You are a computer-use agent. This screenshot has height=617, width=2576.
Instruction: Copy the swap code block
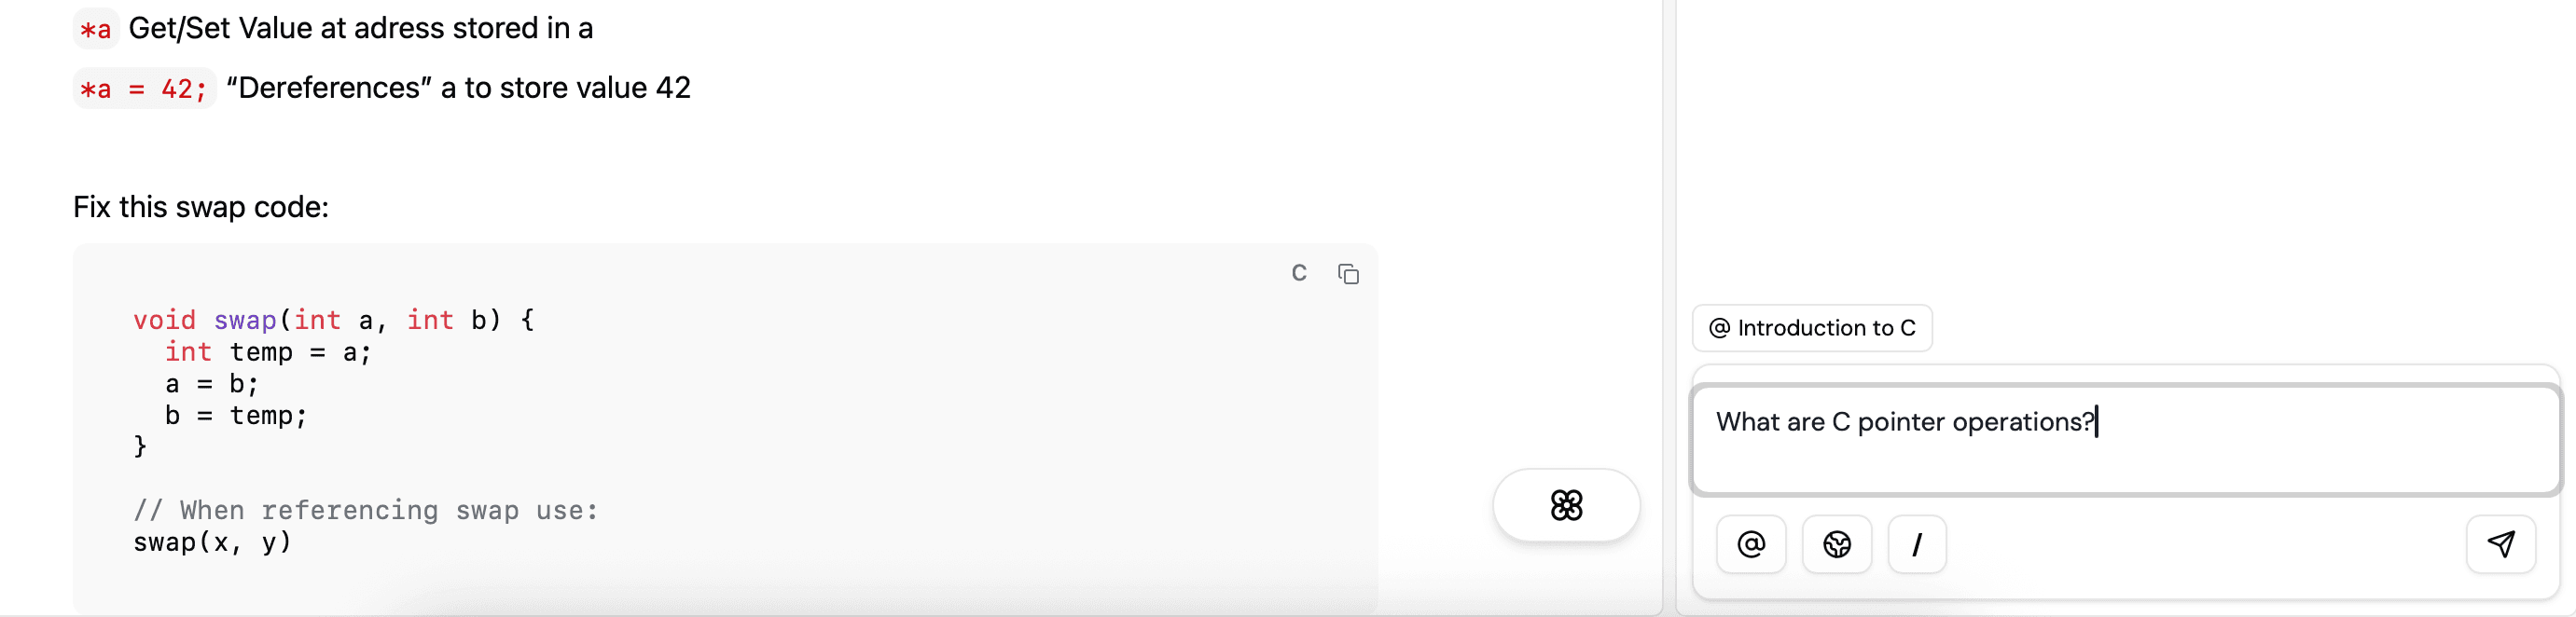coord(1348,274)
